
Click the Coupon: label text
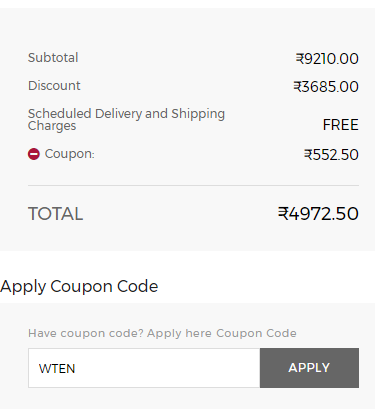pyautogui.click(x=70, y=154)
